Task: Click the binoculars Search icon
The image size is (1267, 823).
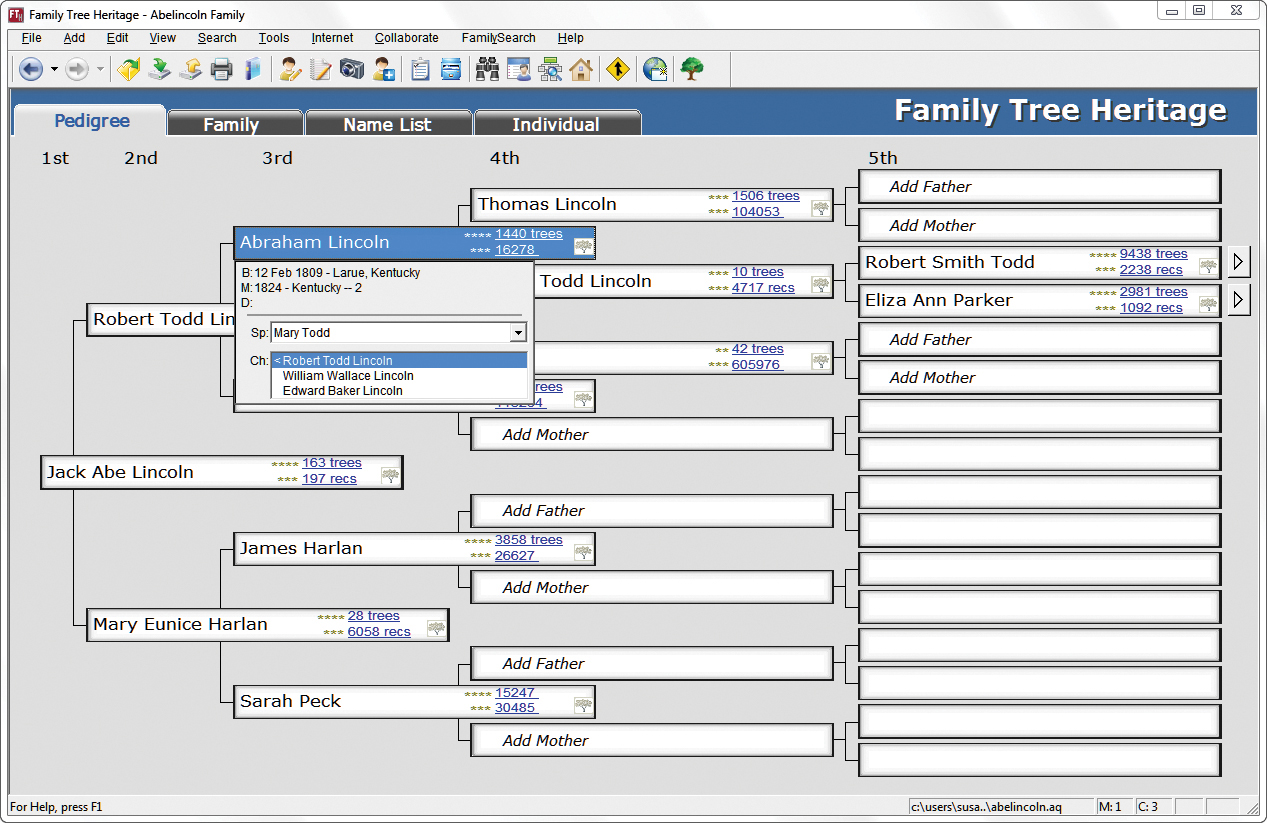Action: pyautogui.click(x=487, y=69)
